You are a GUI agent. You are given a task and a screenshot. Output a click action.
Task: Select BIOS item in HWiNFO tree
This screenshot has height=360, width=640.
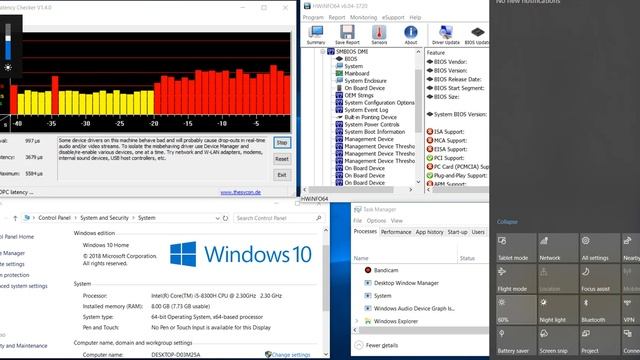click(x=350, y=59)
